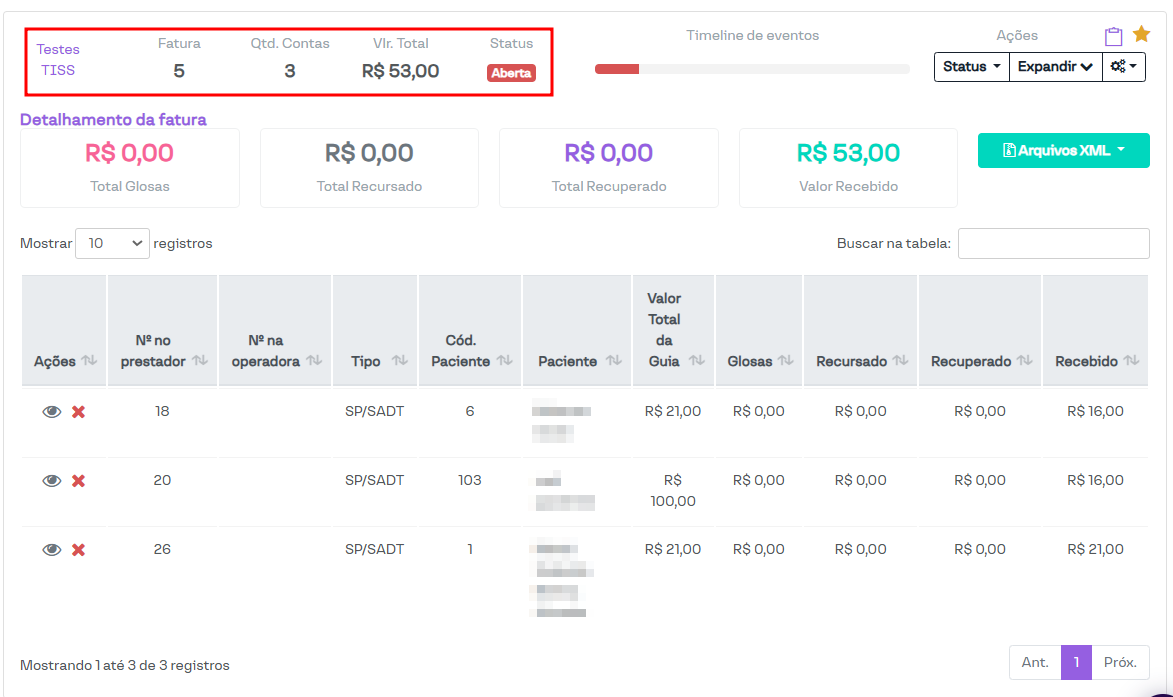Open the Status dropdown button
1173x697 pixels.
(x=971, y=67)
